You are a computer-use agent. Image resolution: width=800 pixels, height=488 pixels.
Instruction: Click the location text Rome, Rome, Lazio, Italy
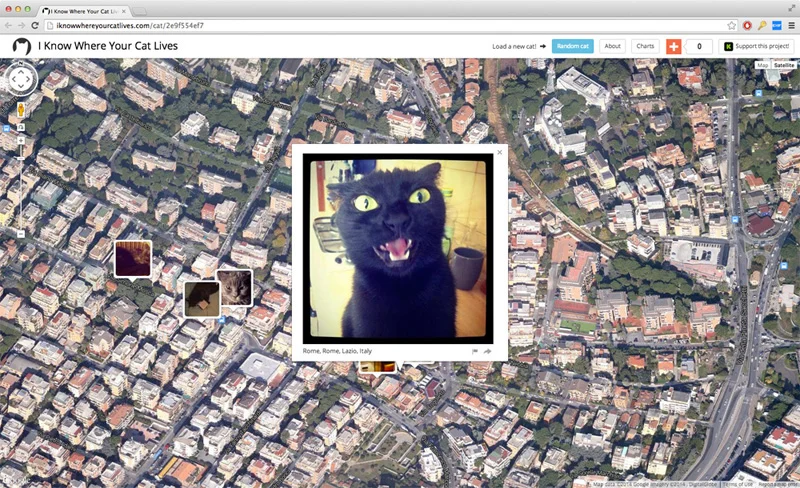[337, 351]
